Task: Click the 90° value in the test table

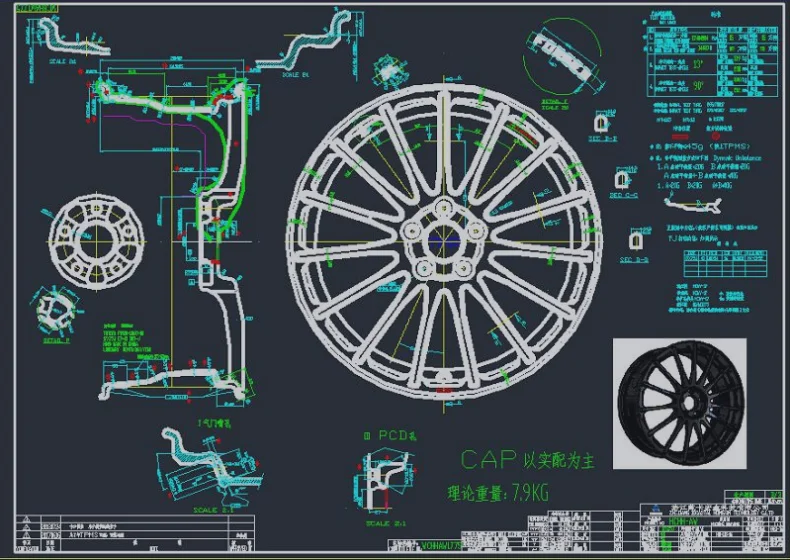Action: (x=698, y=86)
